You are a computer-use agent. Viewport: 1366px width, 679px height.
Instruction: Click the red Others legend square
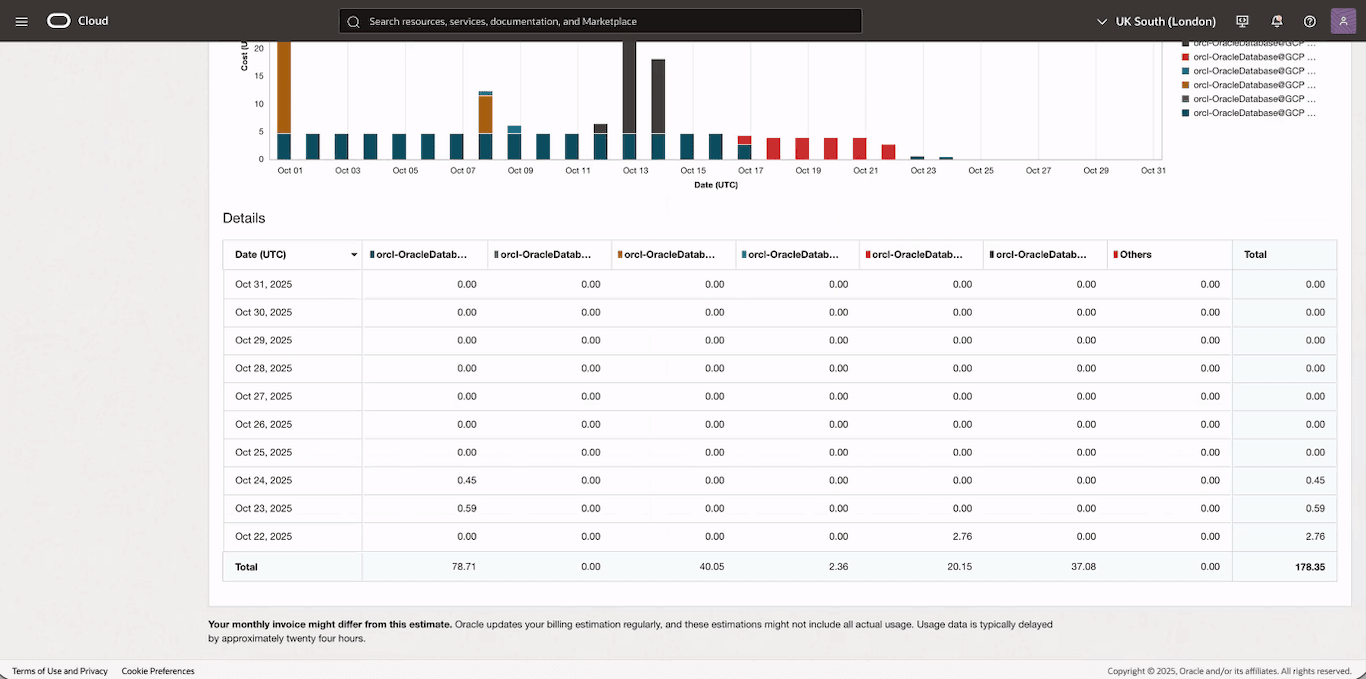click(x=1116, y=254)
